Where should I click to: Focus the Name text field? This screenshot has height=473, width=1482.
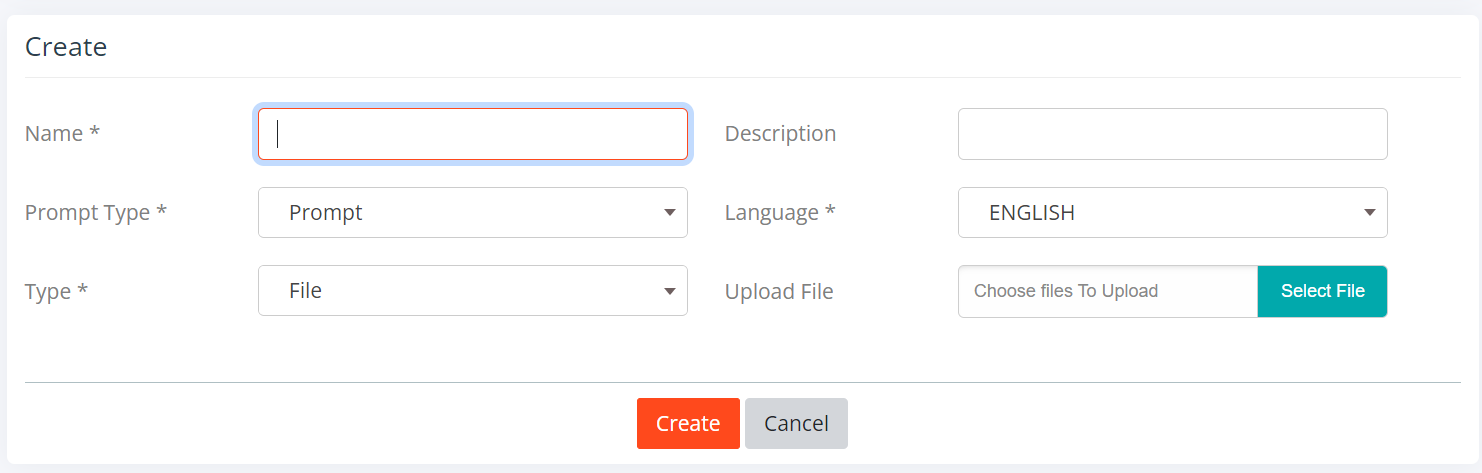click(x=473, y=134)
